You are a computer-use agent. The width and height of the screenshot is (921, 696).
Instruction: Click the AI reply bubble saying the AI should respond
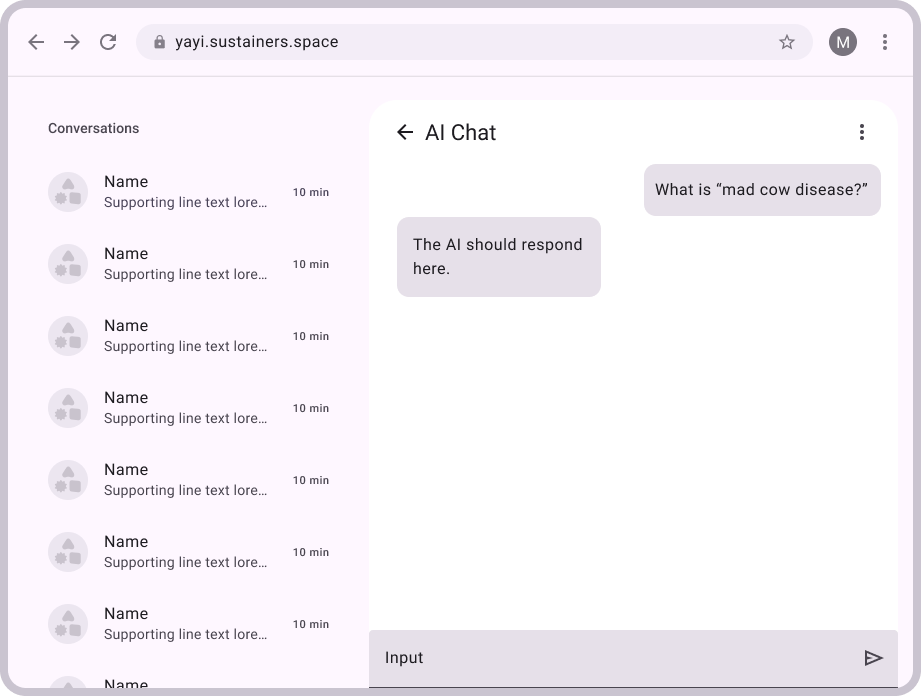tap(498, 256)
